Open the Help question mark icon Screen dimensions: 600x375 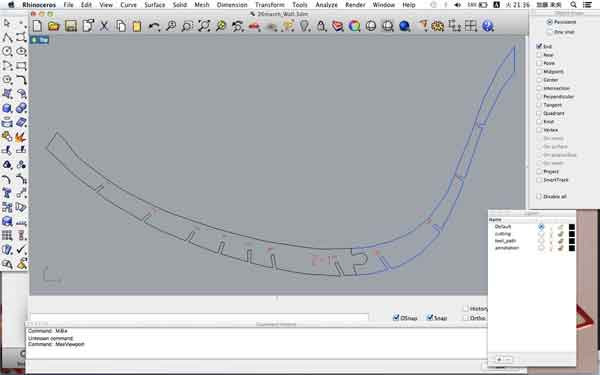[x=488, y=26]
